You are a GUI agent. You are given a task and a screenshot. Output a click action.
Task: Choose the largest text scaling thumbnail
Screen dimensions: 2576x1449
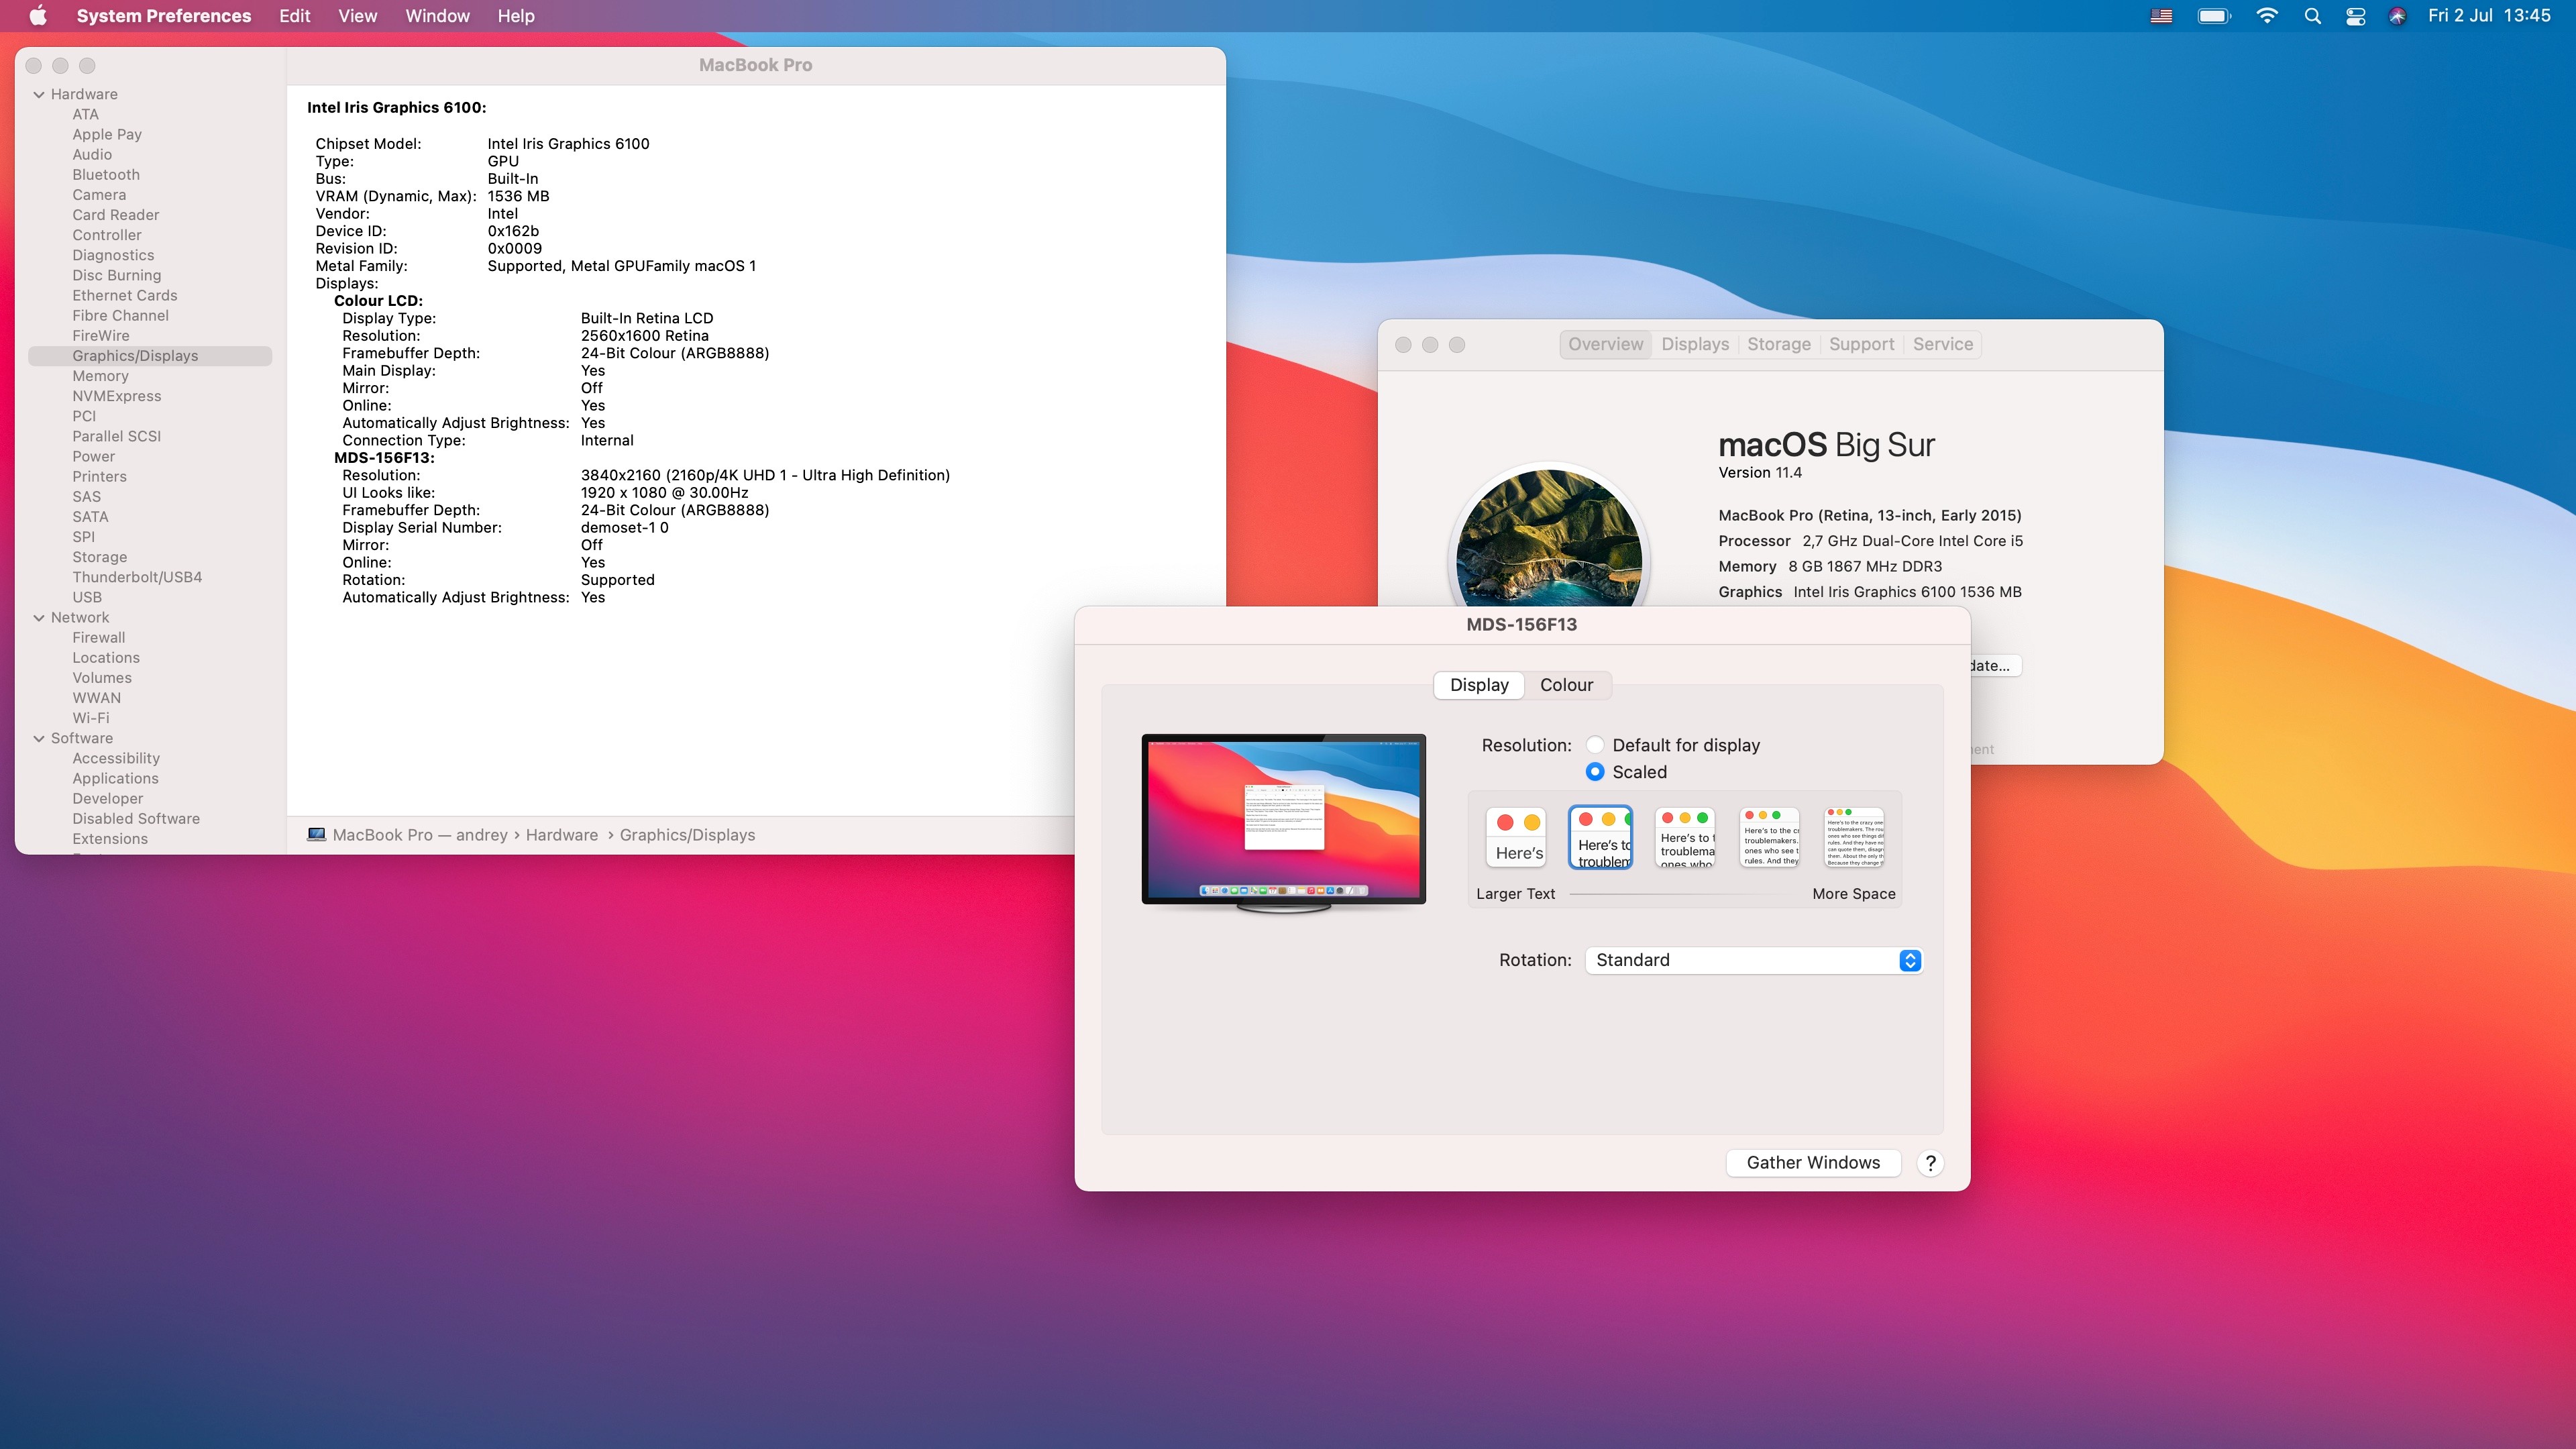click(1517, 837)
